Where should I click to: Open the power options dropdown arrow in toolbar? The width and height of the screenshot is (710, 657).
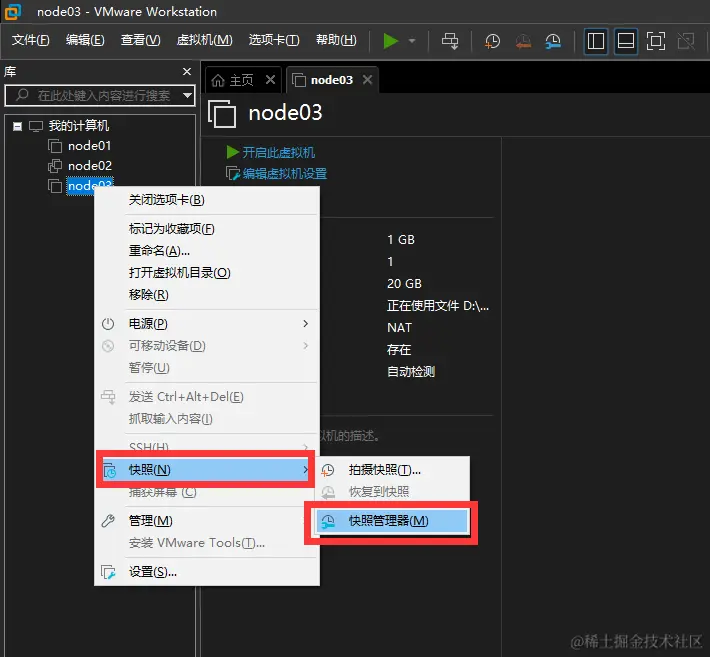click(412, 41)
